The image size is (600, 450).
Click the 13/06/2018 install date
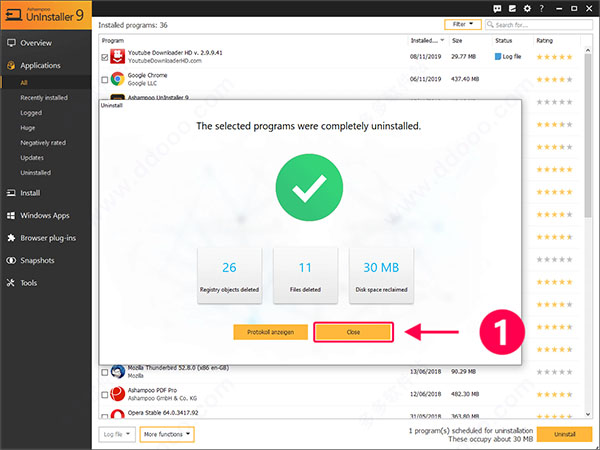tap(426, 371)
